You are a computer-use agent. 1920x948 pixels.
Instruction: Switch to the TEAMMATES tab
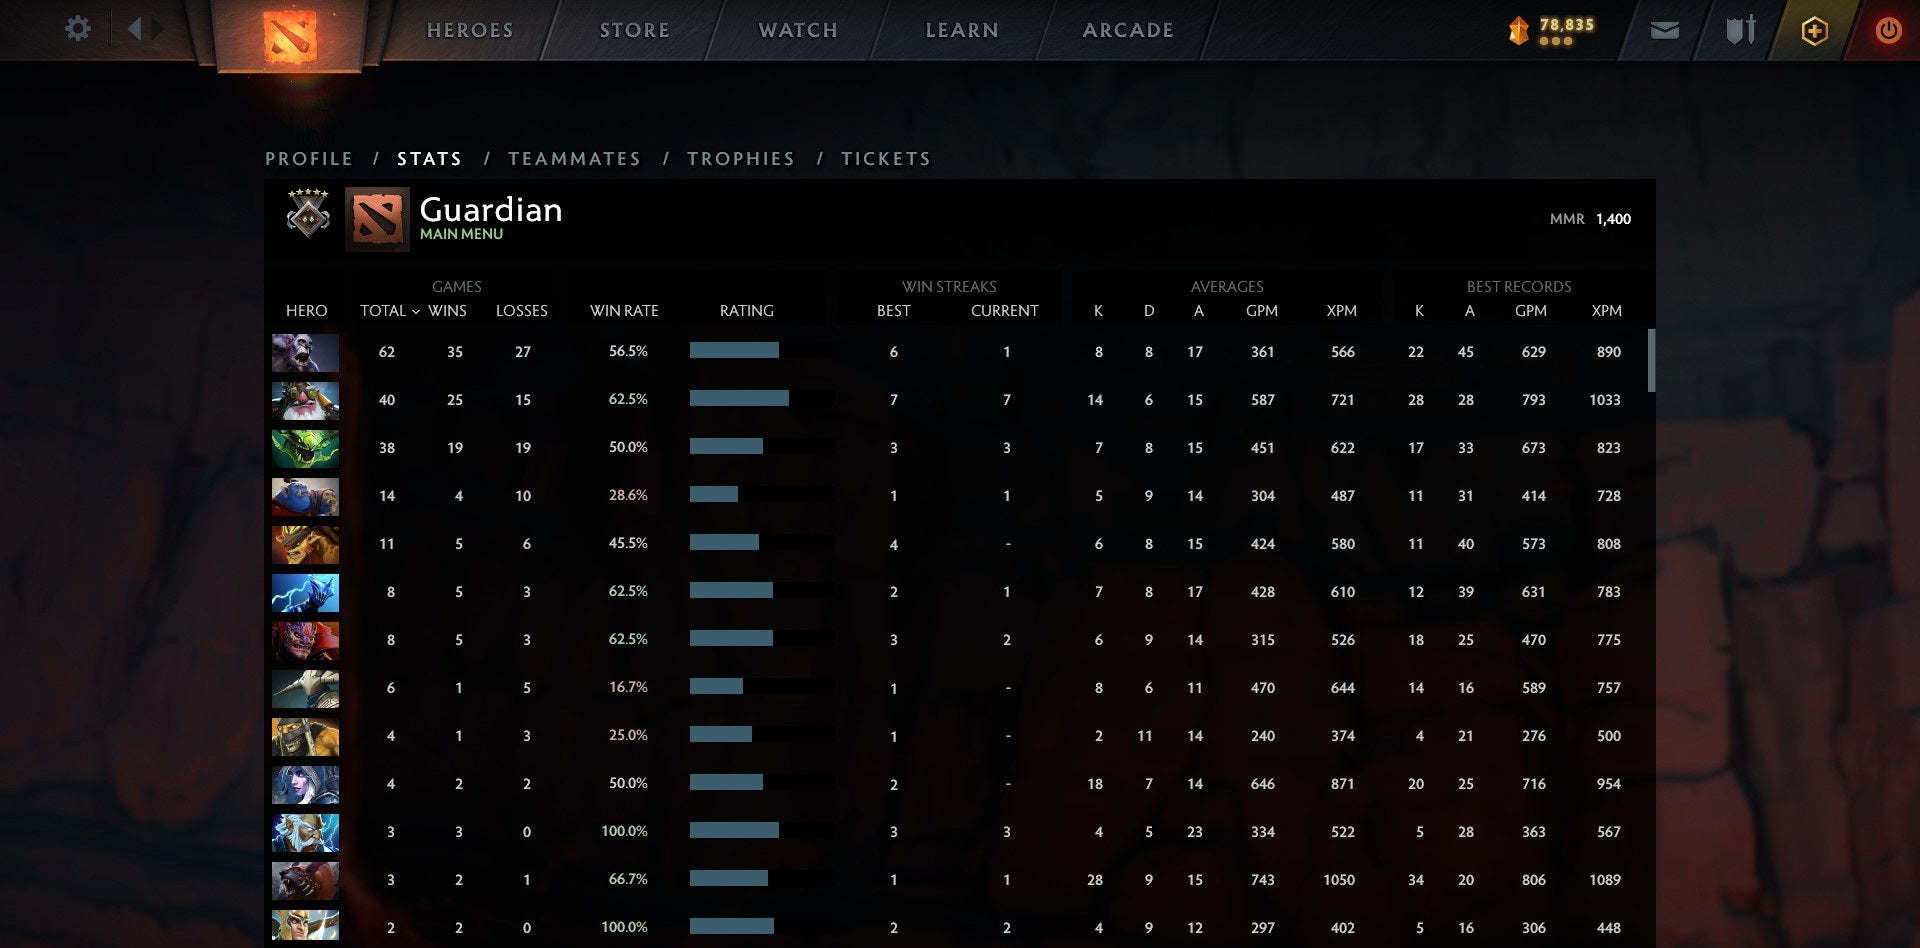[x=574, y=158]
